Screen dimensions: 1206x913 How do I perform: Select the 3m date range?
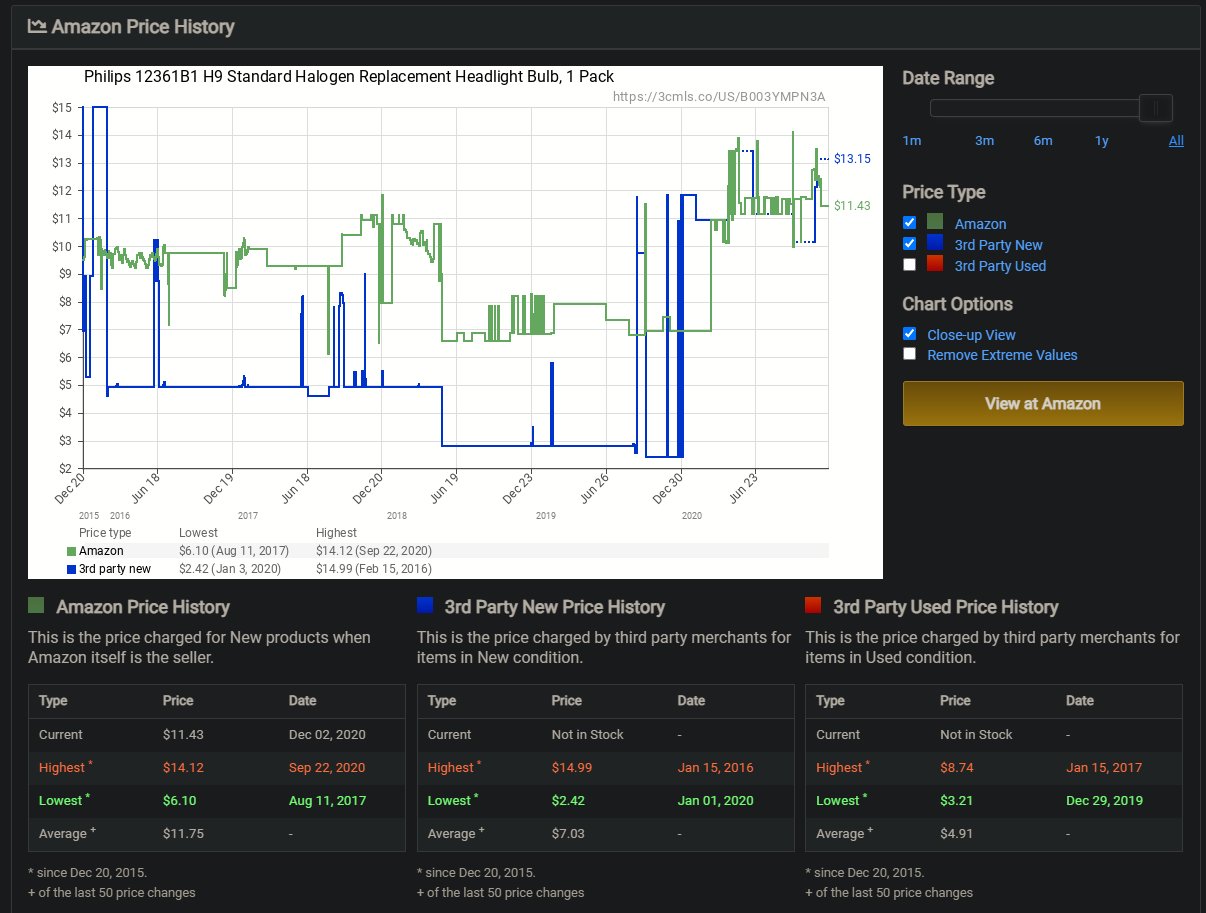[x=984, y=141]
